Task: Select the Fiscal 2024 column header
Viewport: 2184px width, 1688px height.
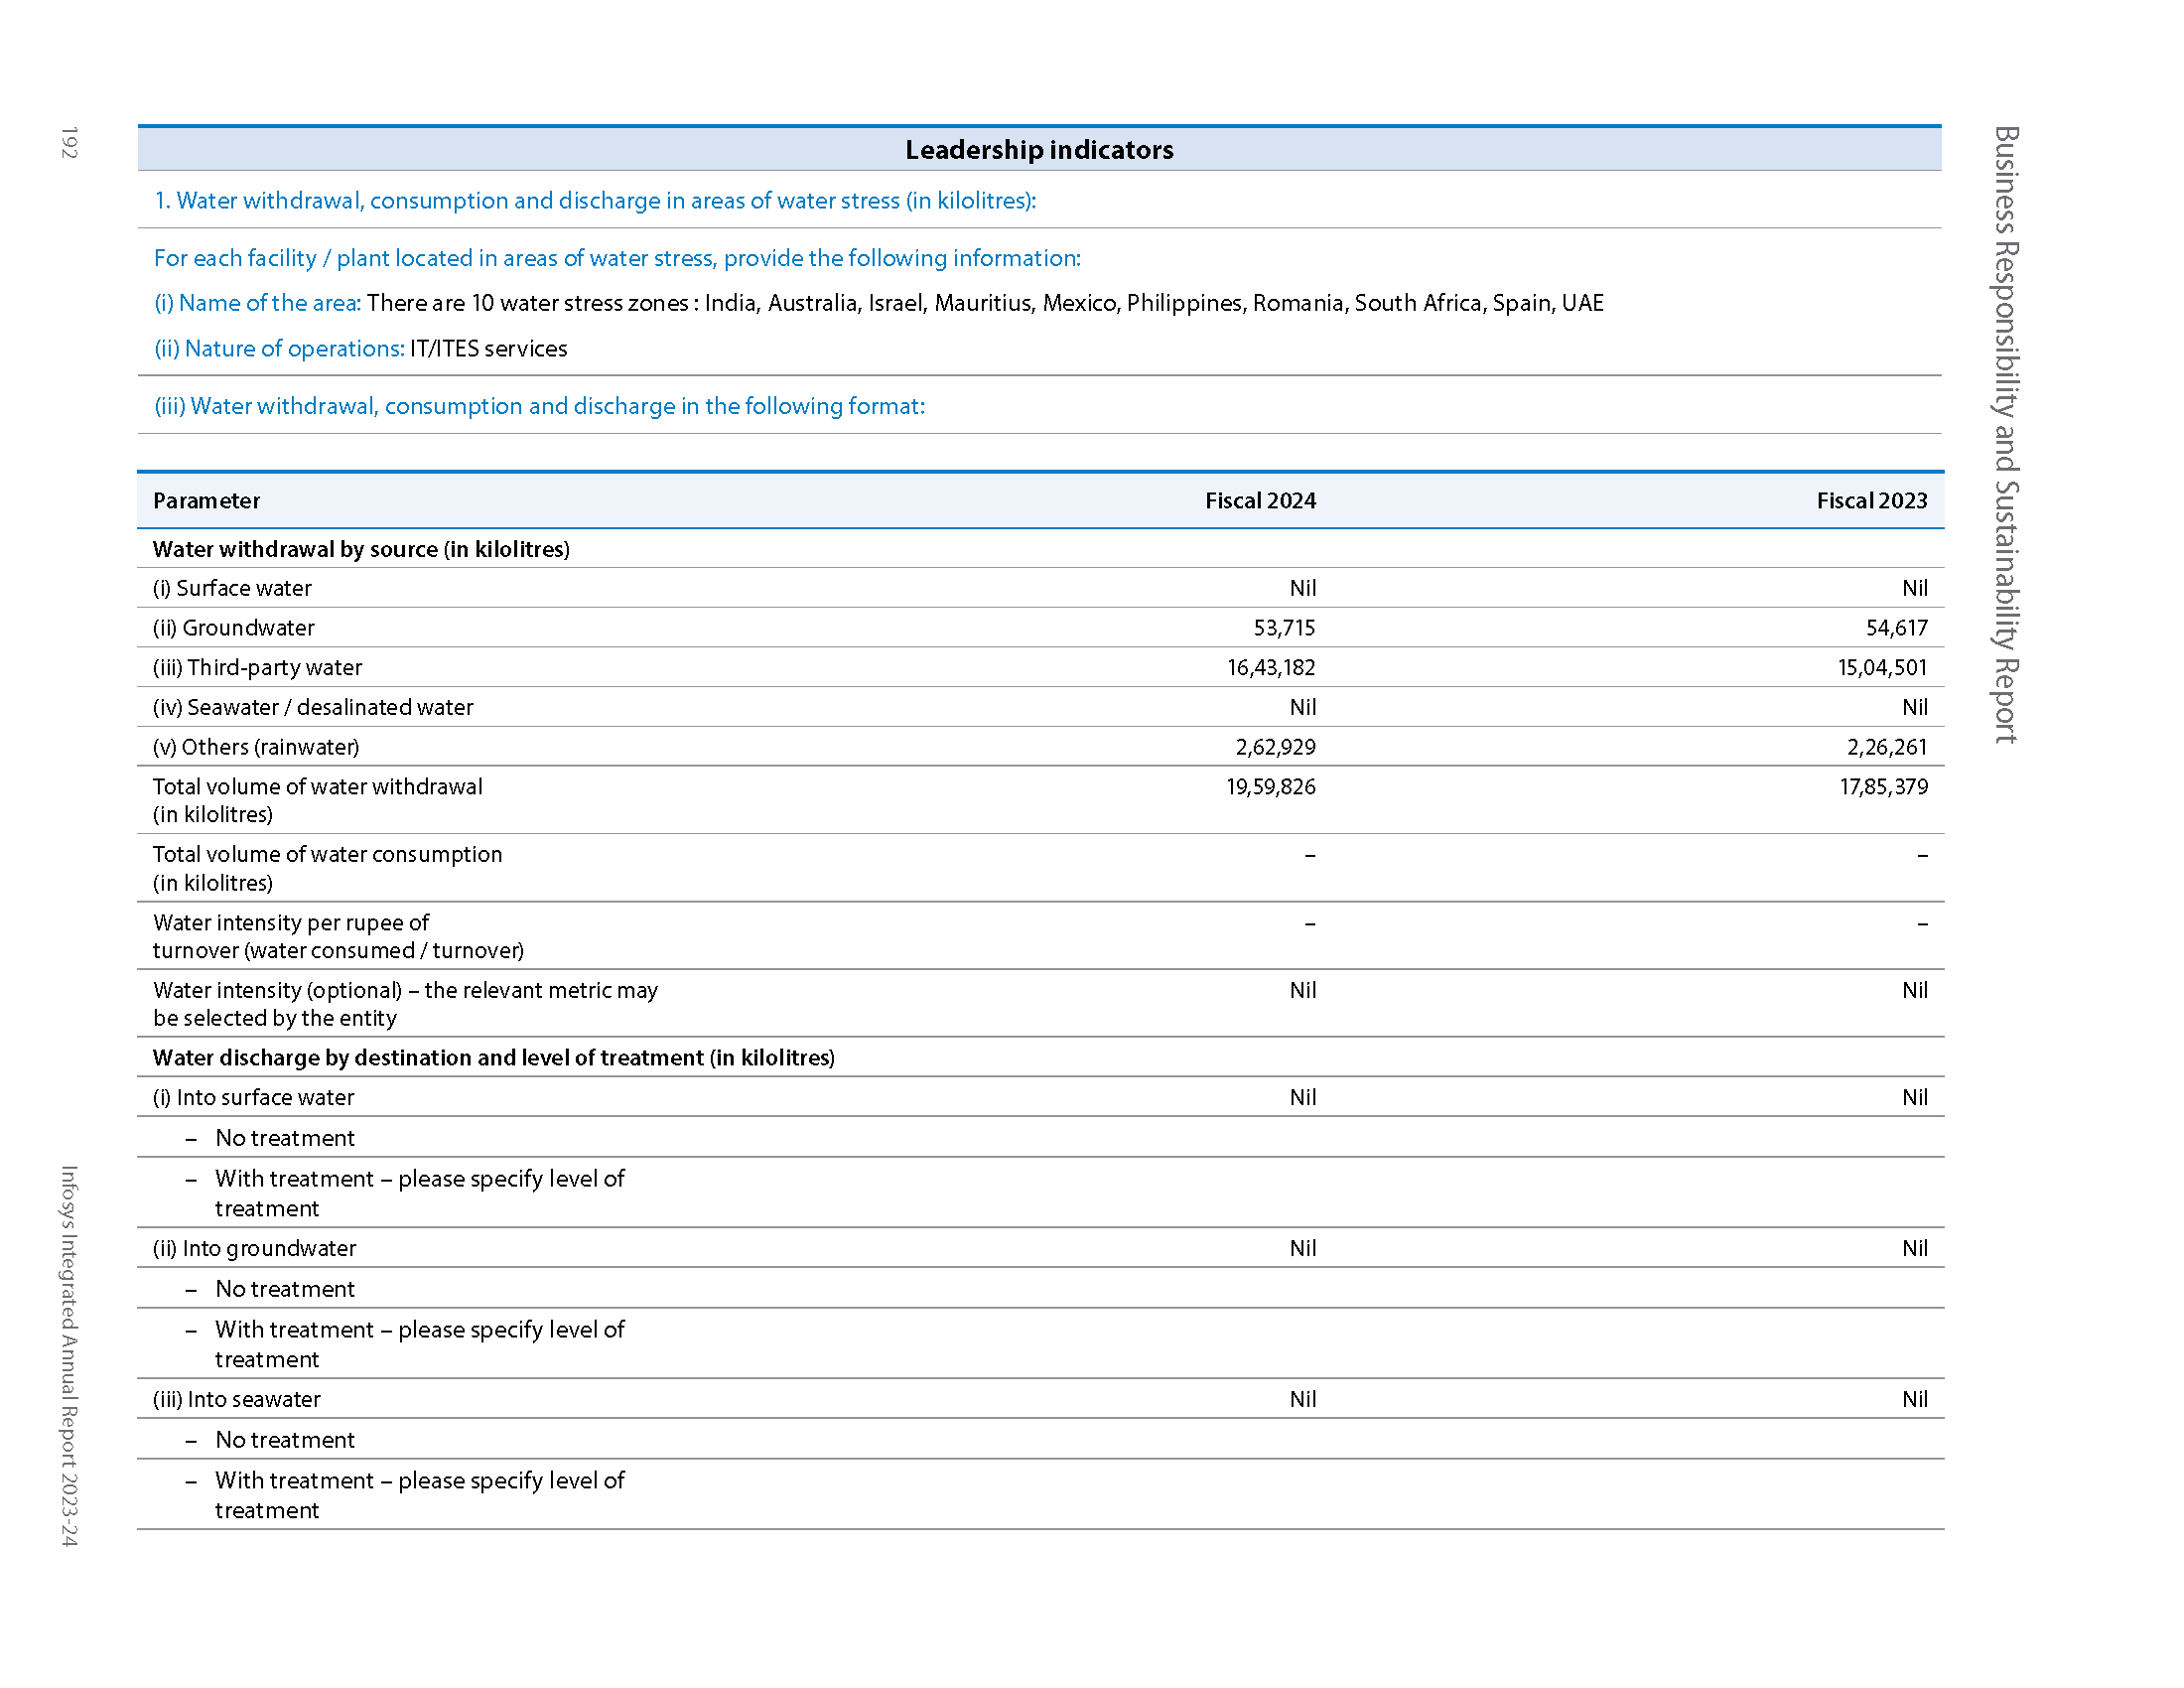Action: [1259, 501]
